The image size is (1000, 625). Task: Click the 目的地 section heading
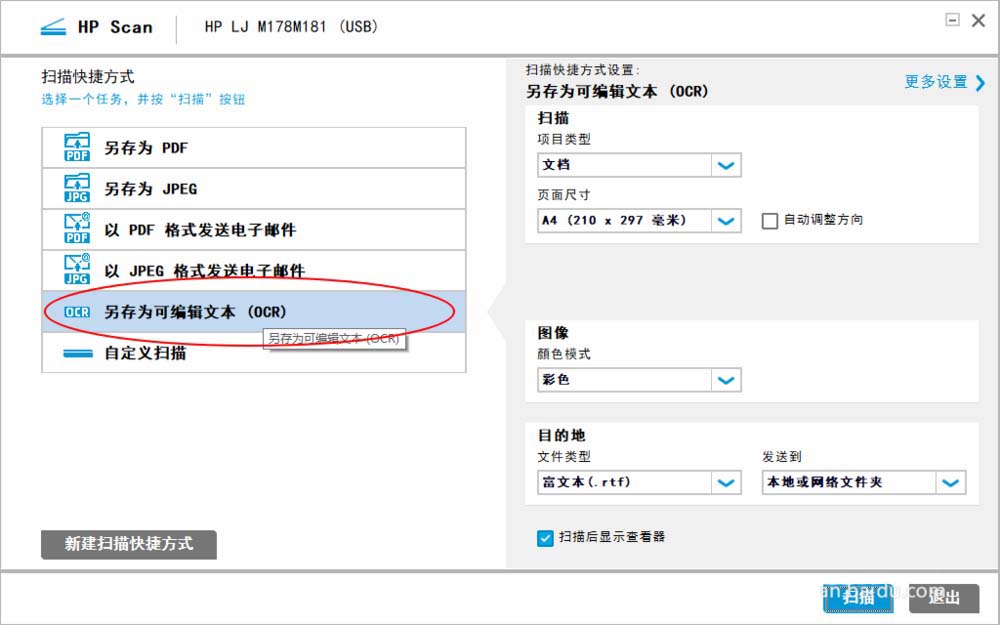561,436
